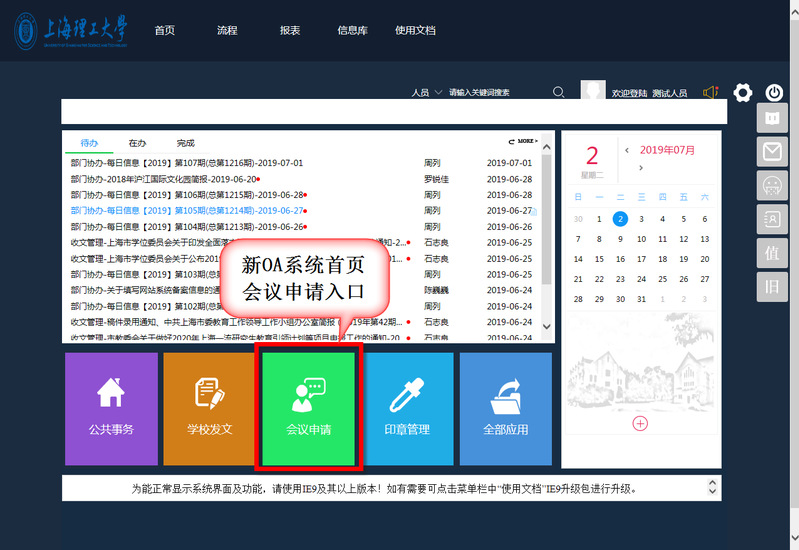Click the speaker notification icon
Image resolution: width=799 pixels, height=550 pixels.
coord(711,93)
